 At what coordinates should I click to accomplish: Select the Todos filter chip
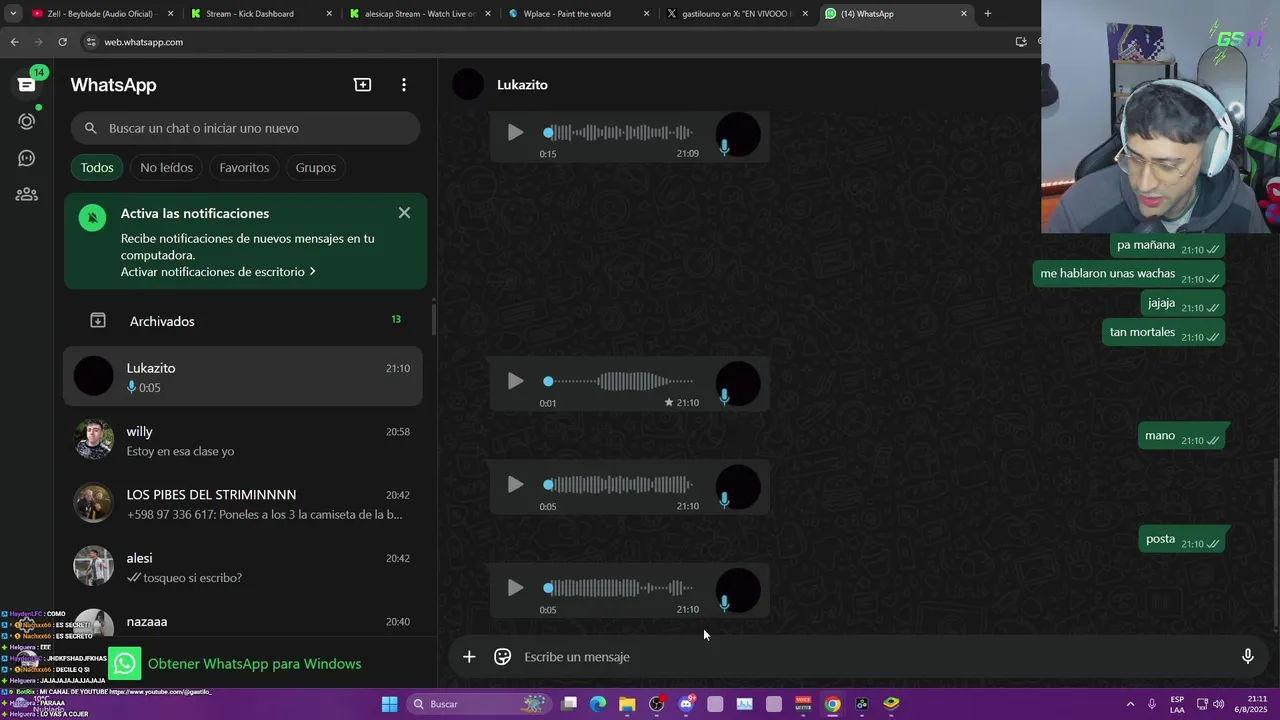pos(97,167)
